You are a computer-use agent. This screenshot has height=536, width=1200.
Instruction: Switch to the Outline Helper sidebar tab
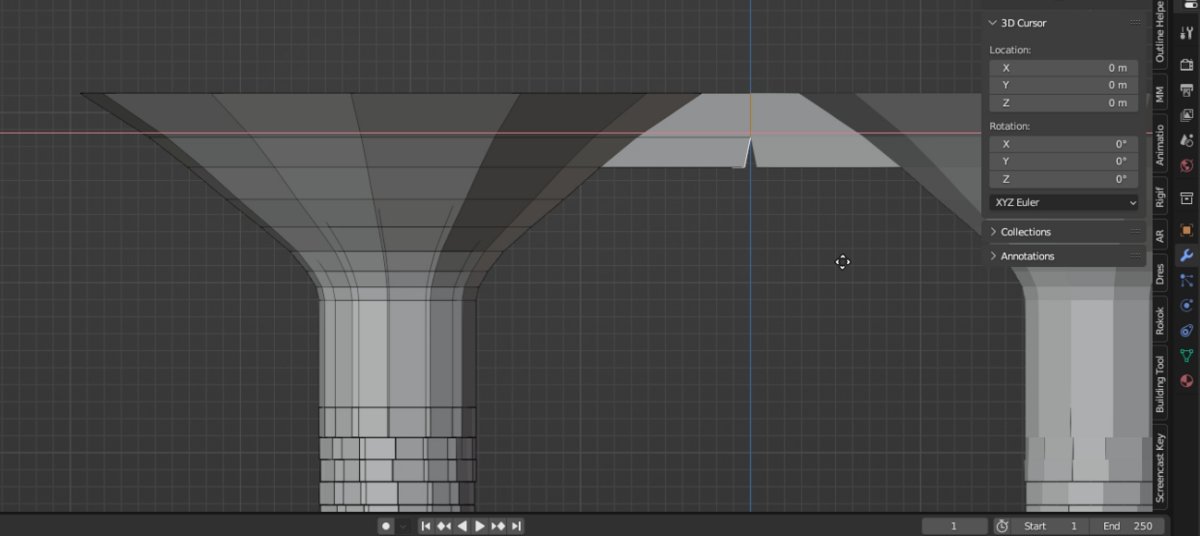(1160, 32)
